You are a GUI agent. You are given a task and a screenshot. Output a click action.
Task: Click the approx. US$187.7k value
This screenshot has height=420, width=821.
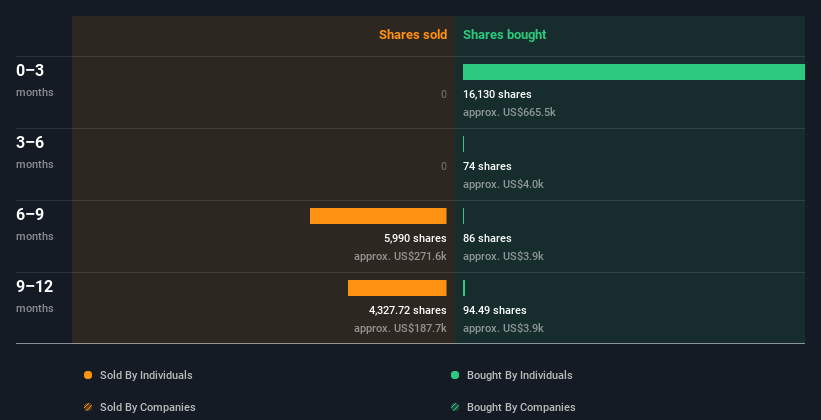coord(400,328)
